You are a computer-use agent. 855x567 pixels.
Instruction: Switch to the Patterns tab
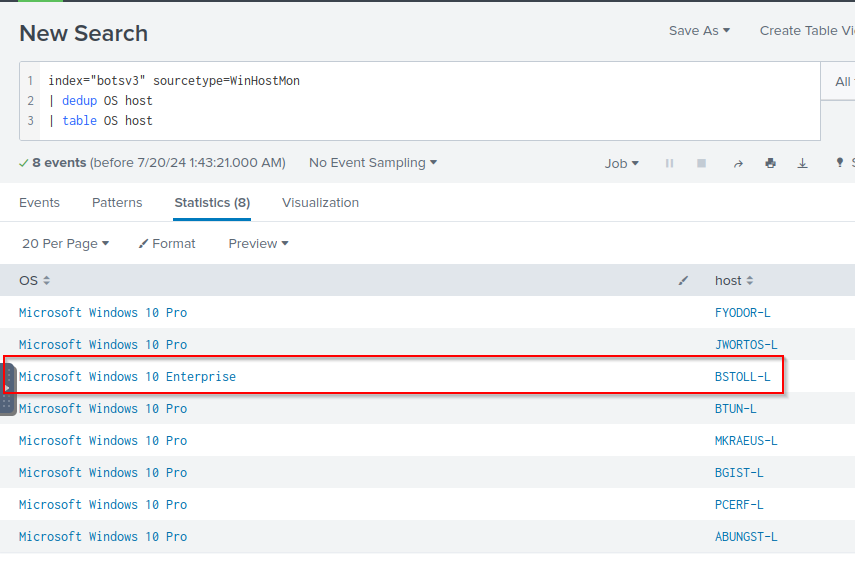(117, 202)
